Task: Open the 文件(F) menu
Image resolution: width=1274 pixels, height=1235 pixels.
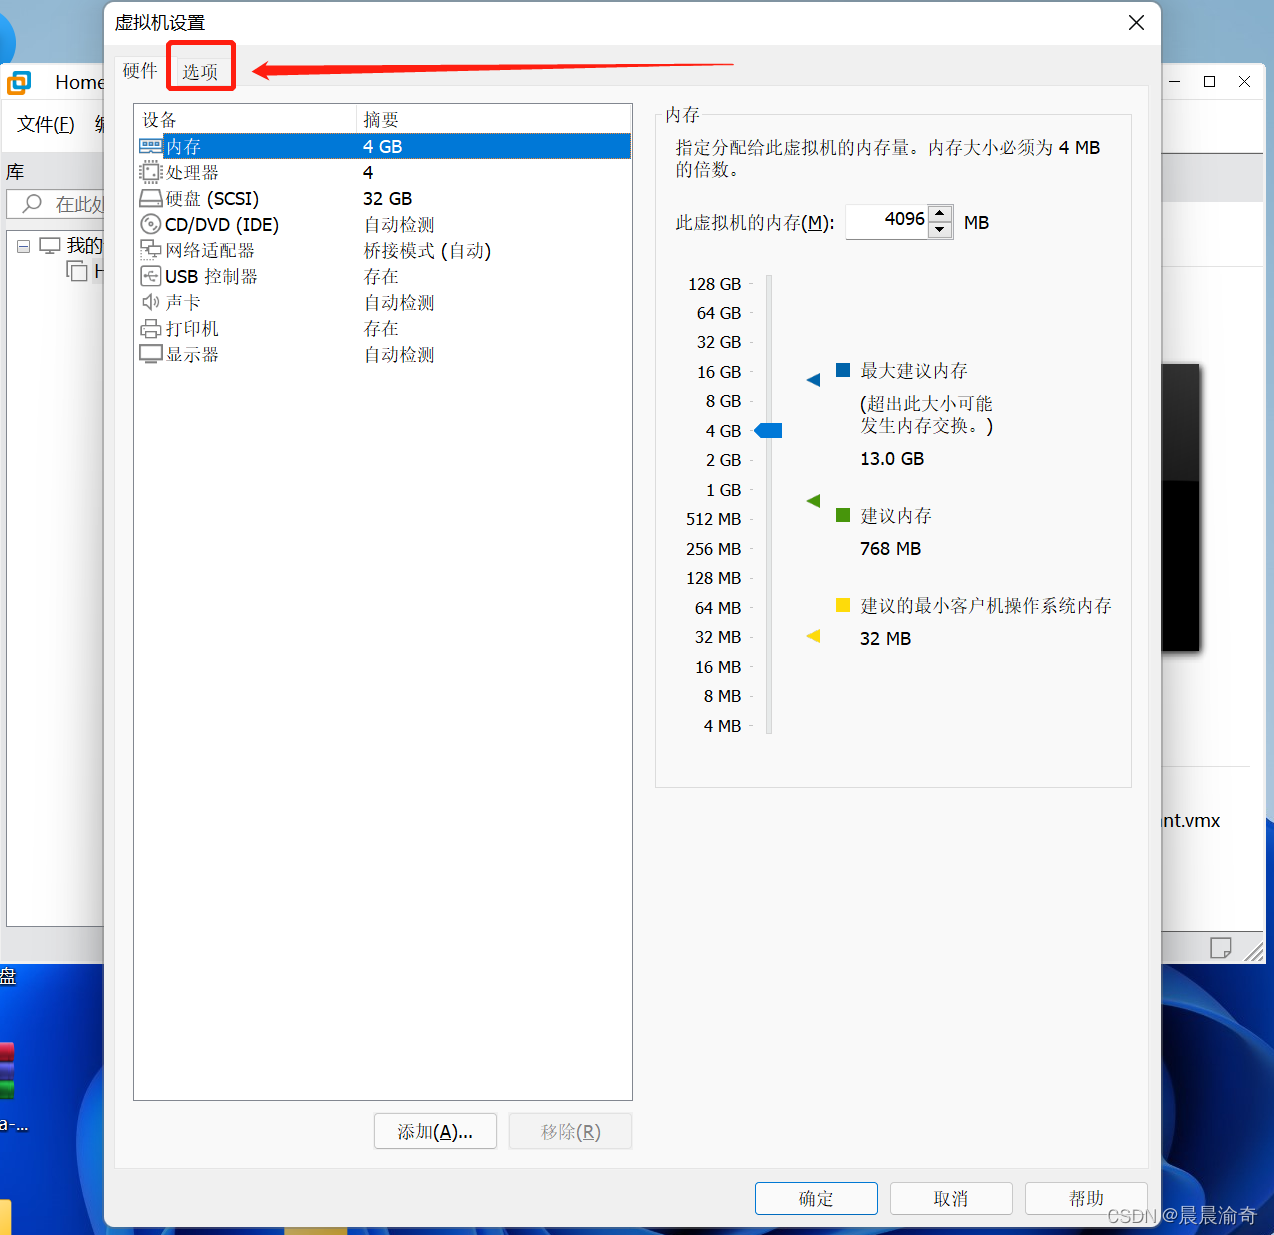Action: tap(46, 124)
